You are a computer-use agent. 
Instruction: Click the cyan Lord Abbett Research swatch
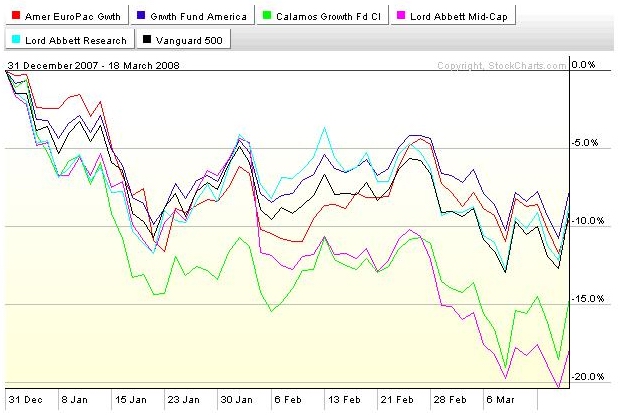click(16, 39)
